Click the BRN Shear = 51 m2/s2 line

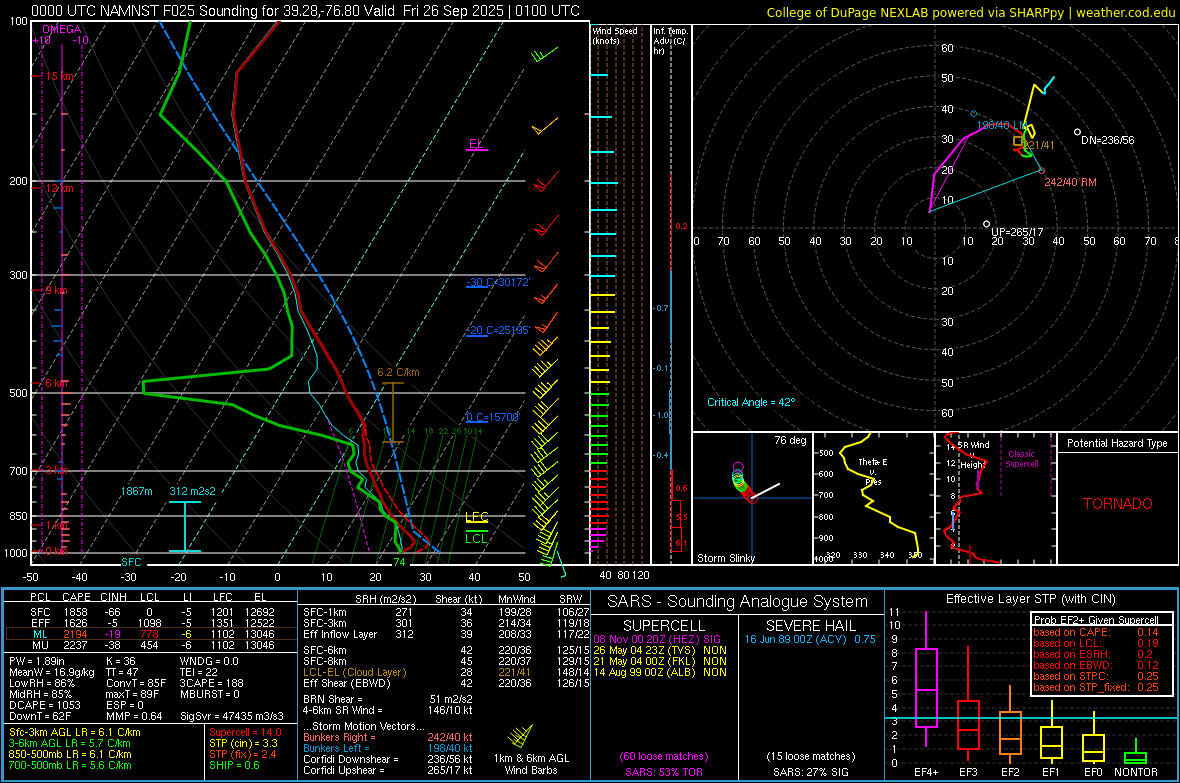point(388,699)
